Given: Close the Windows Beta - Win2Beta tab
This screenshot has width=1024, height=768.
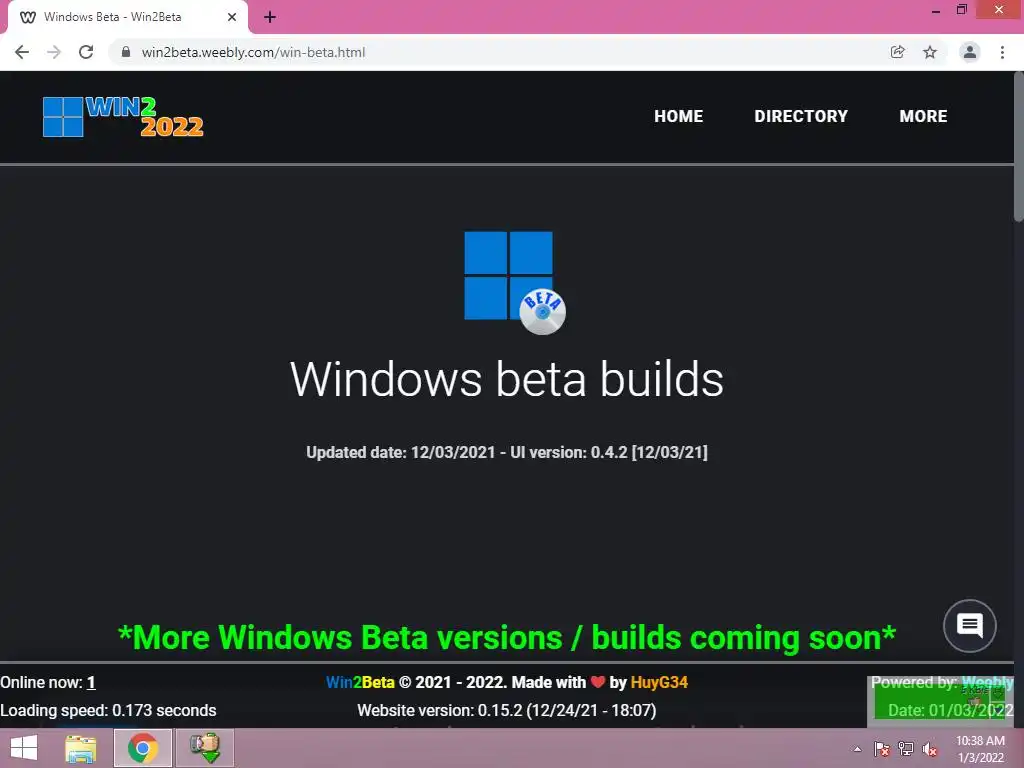Looking at the screenshot, I should pos(232,17).
